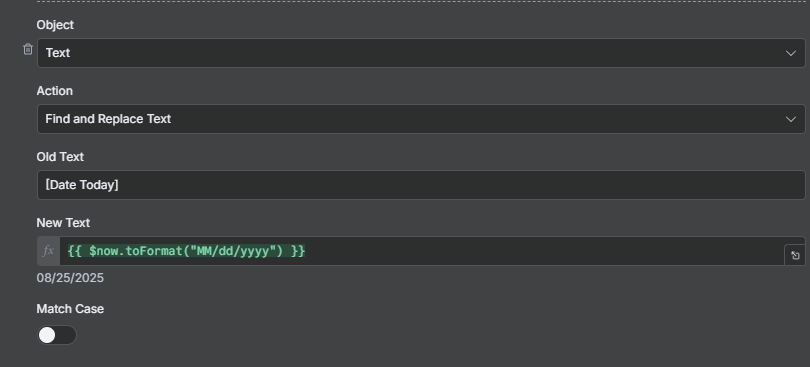
Task: Click the $now.toFormat expression code
Action: click(x=186, y=251)
